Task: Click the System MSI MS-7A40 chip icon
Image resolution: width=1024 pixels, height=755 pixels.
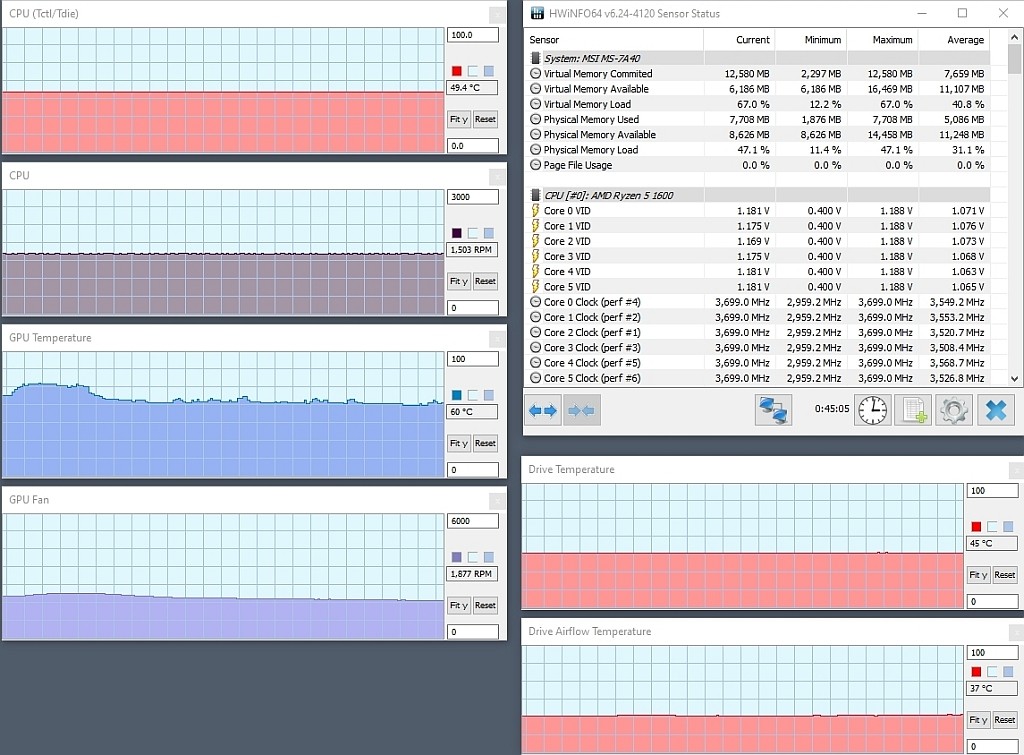Action: pyautogui.click(x=536, y=58)
